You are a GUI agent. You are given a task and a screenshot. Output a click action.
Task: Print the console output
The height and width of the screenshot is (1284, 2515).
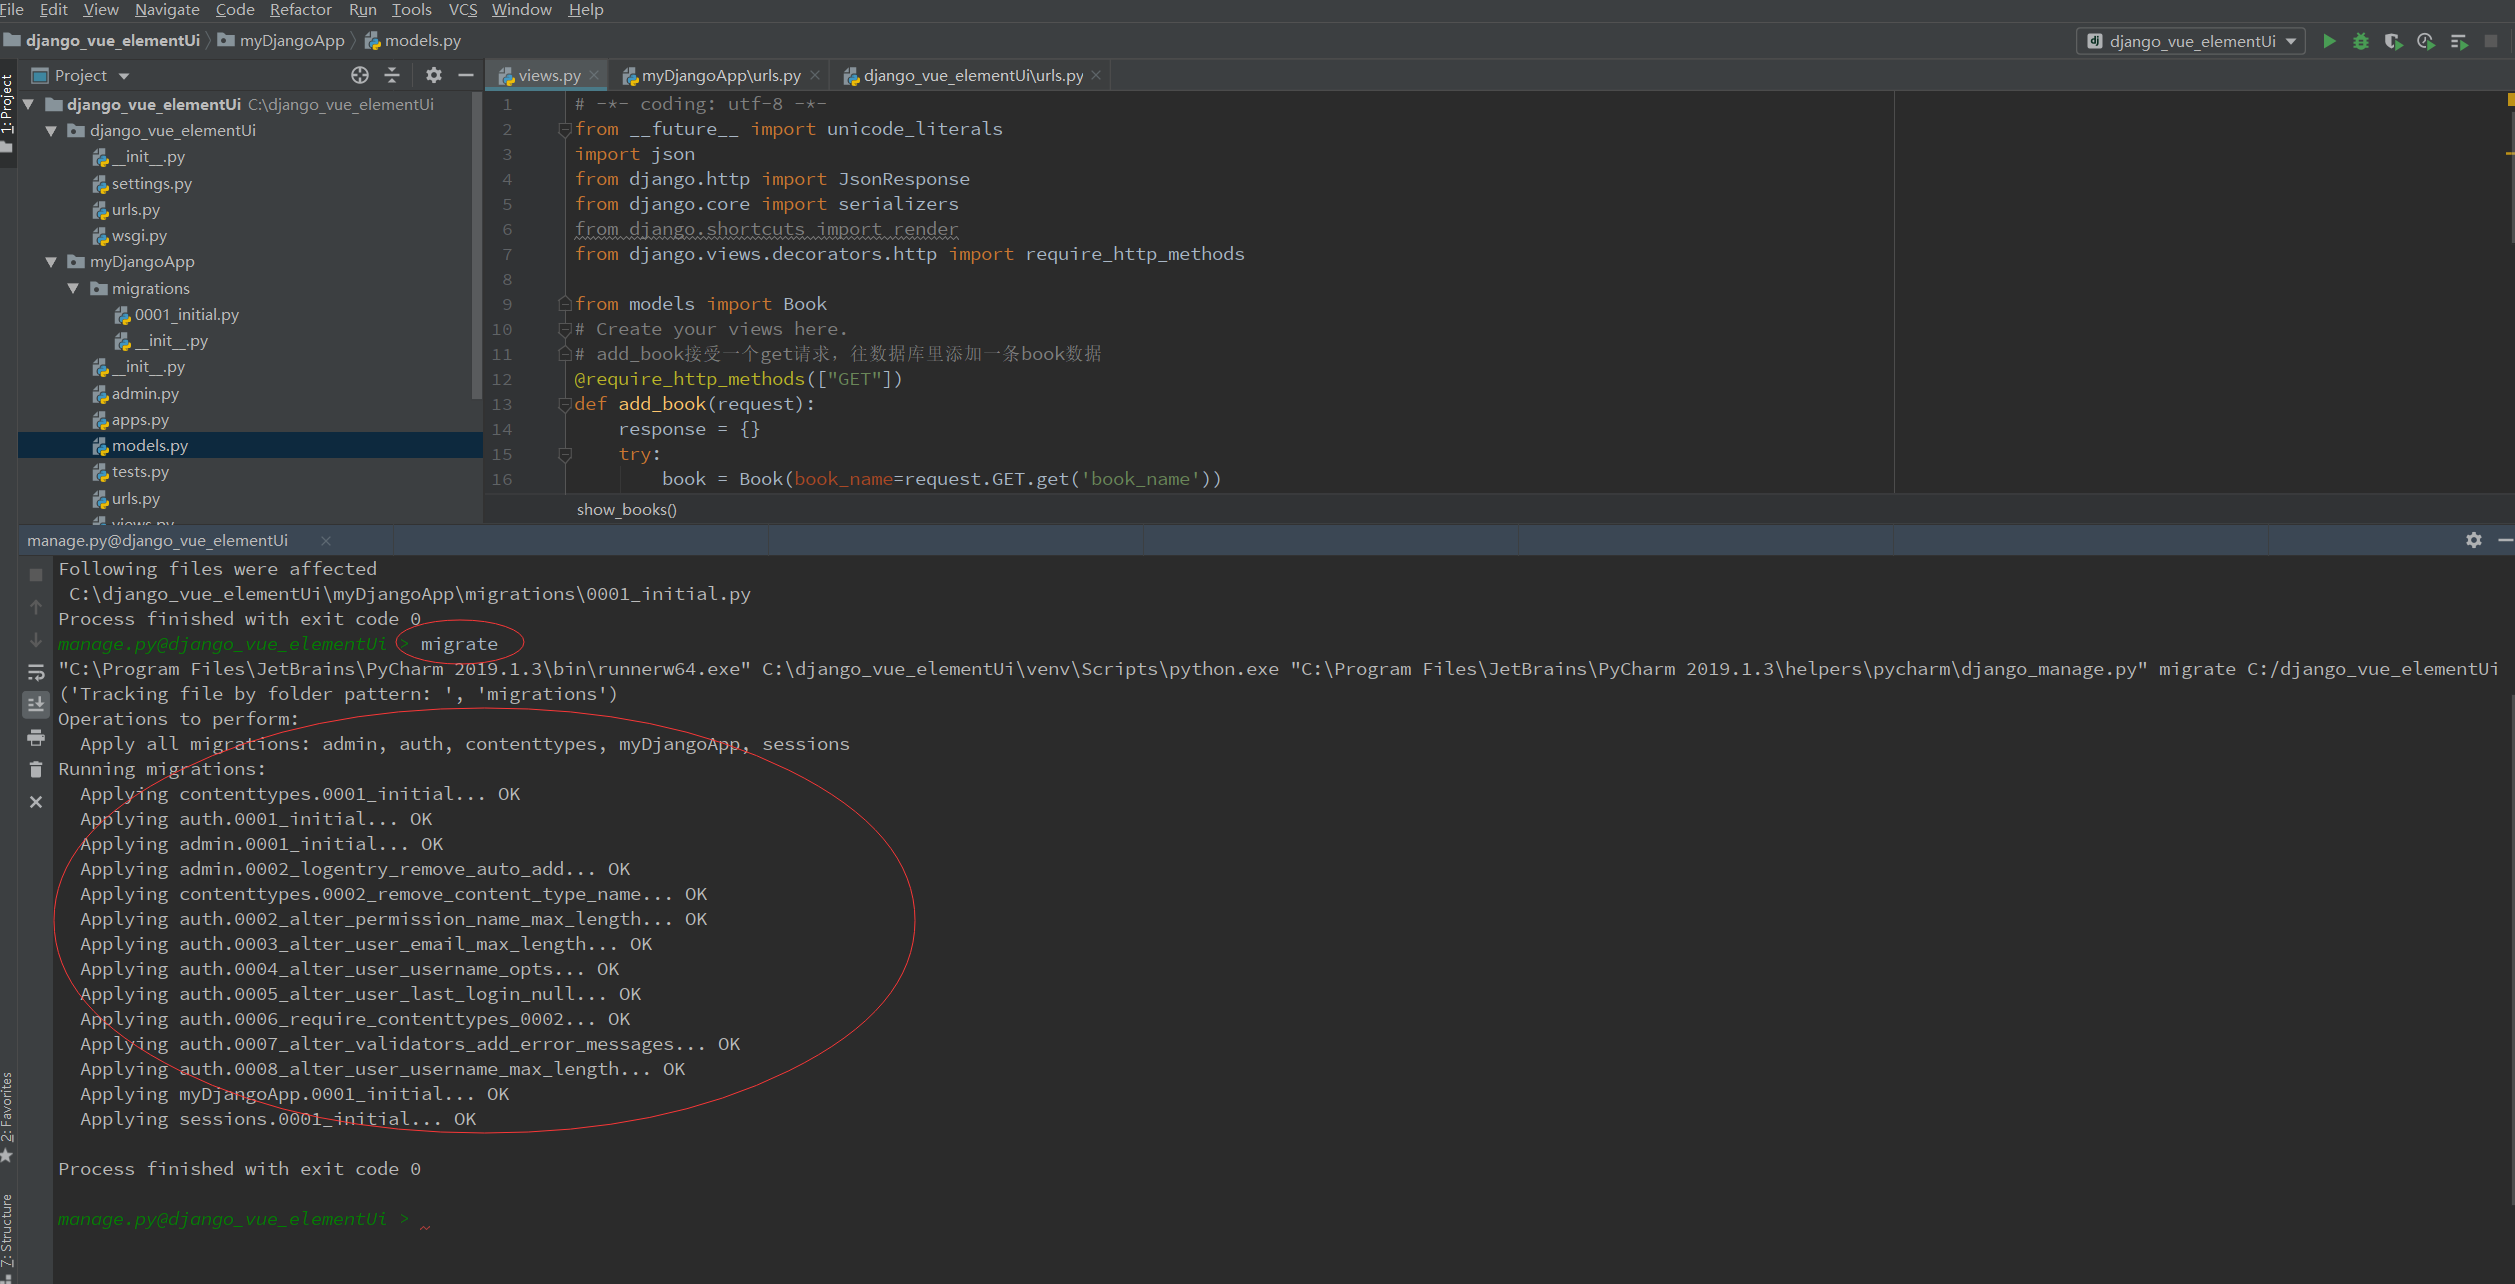coord(36,738)
